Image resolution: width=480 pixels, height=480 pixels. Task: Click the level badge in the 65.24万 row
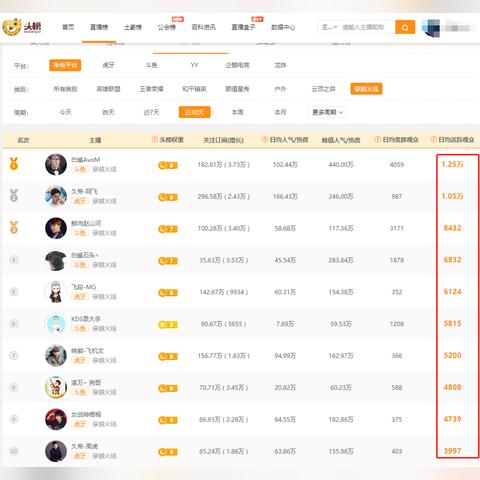[168, 452]
